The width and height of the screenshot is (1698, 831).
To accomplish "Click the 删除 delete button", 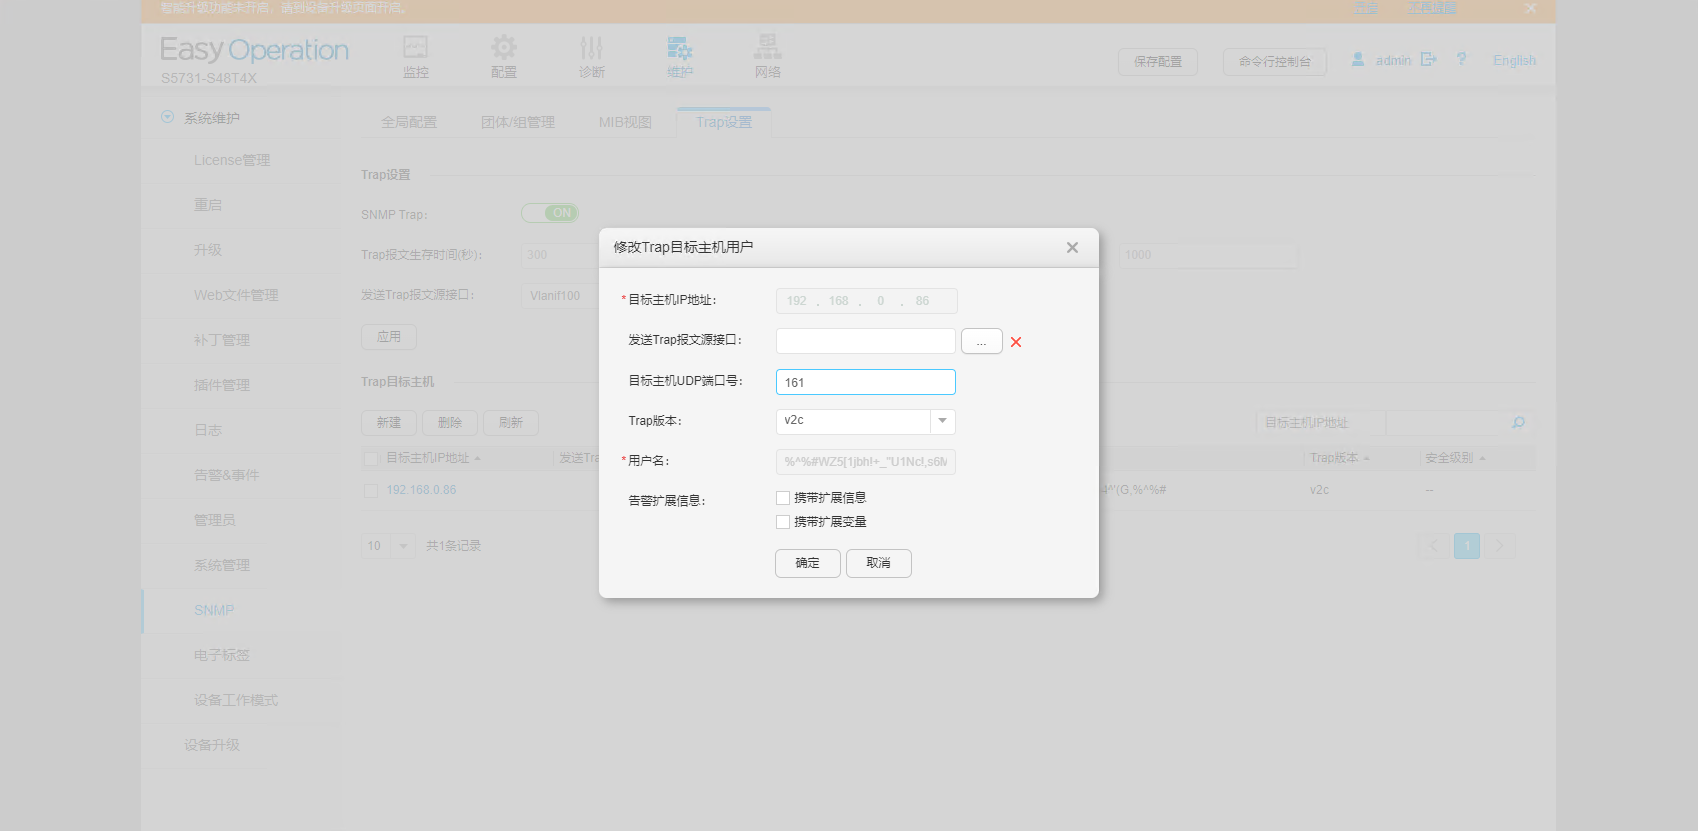I will pyautogui.click(x=450, y=423).
